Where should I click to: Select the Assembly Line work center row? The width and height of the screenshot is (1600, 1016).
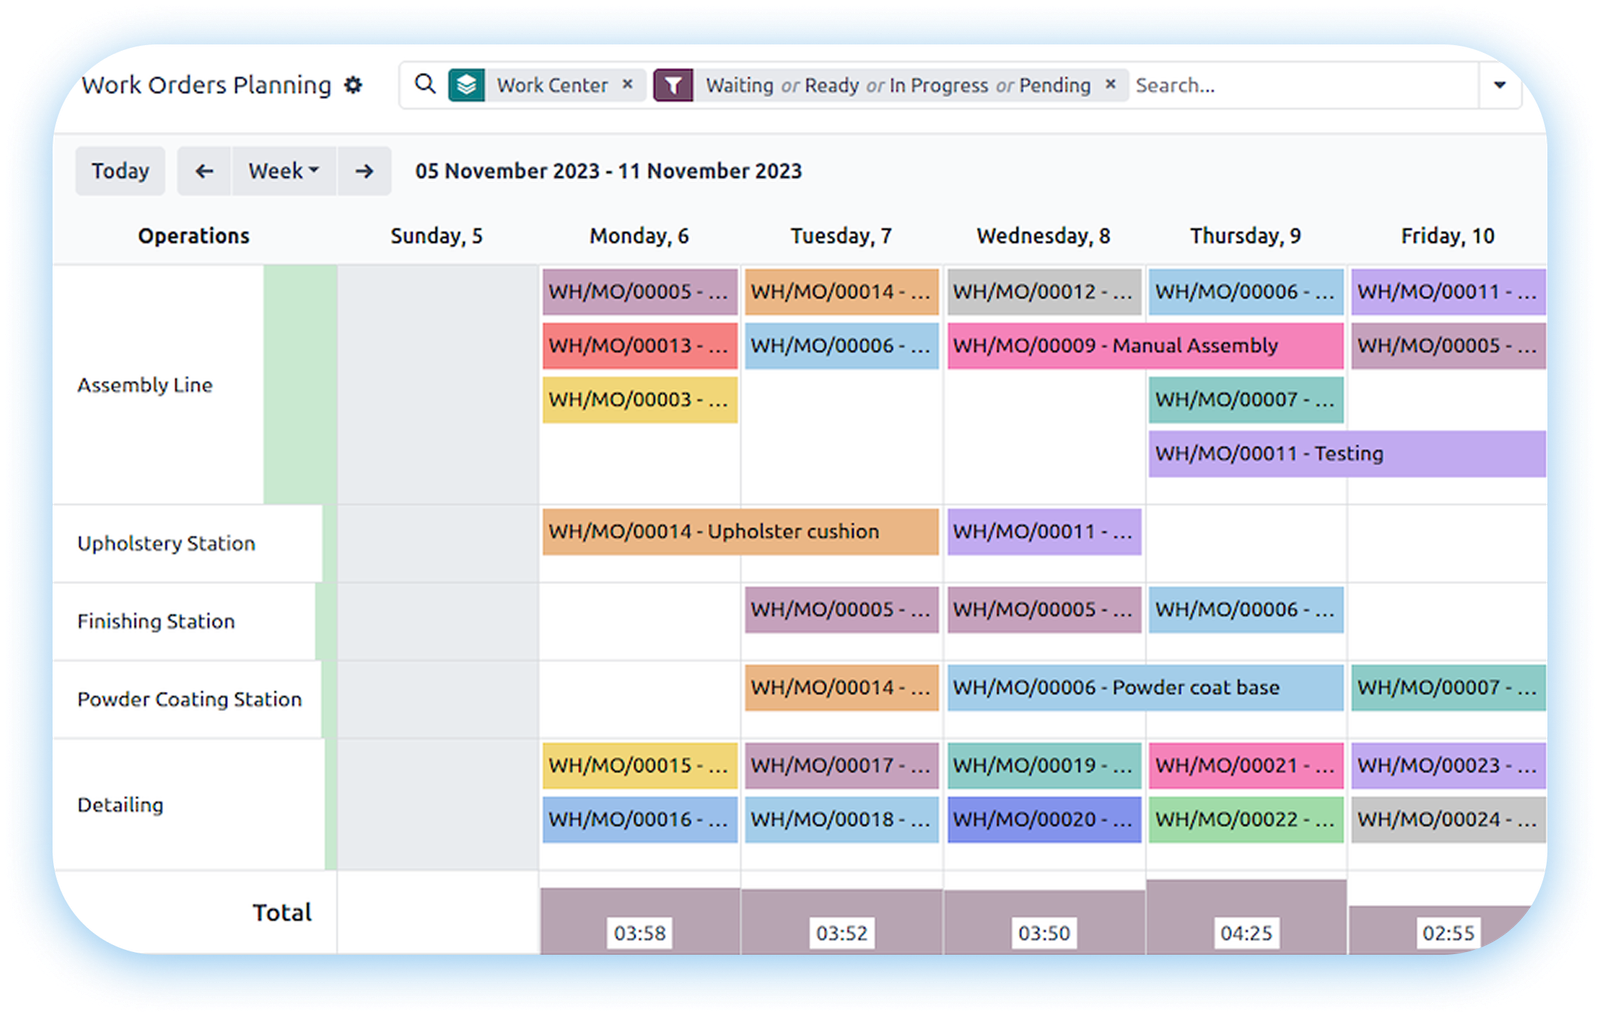coord(145,385)
